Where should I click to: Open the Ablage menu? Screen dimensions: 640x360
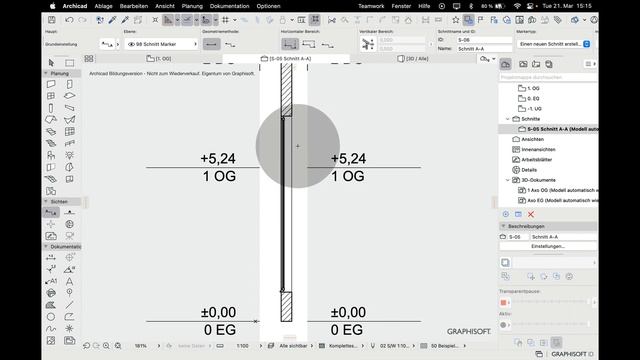(x=103, y=6)
